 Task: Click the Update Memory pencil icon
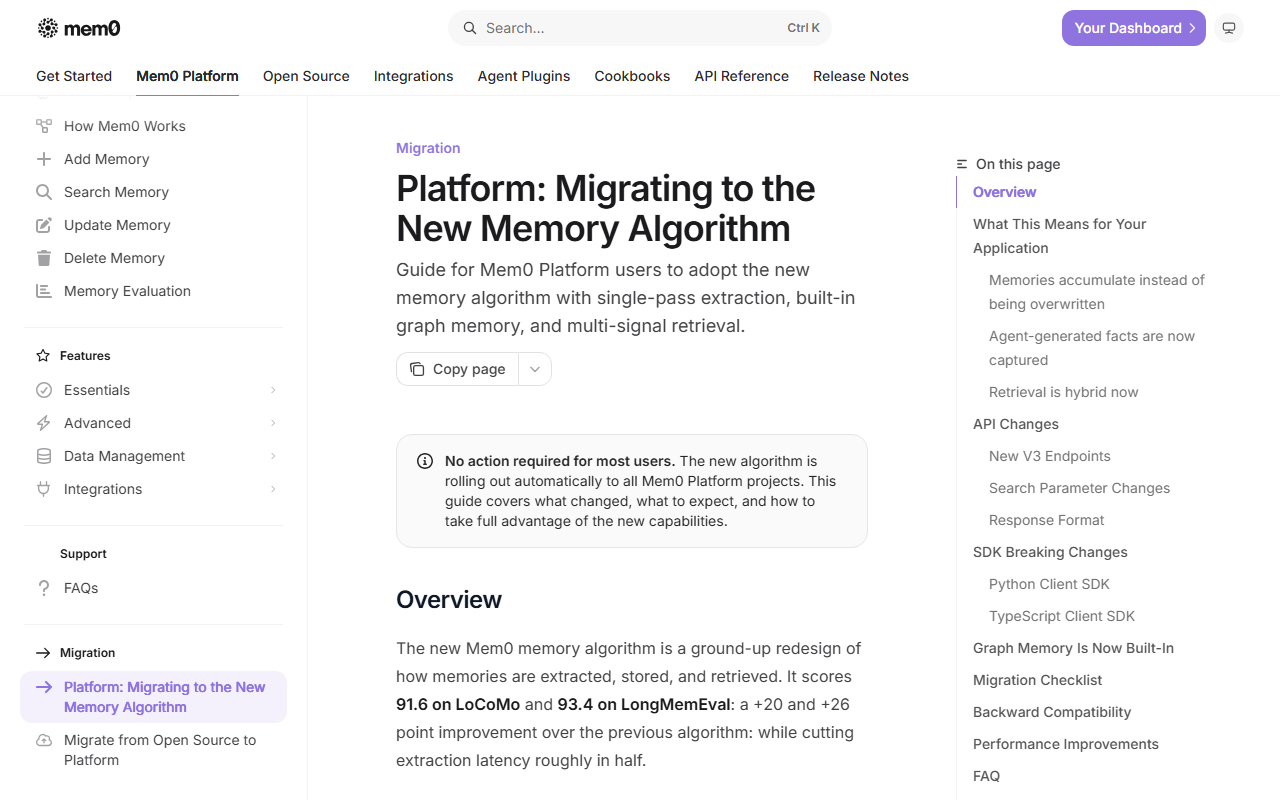pos(44,225)
